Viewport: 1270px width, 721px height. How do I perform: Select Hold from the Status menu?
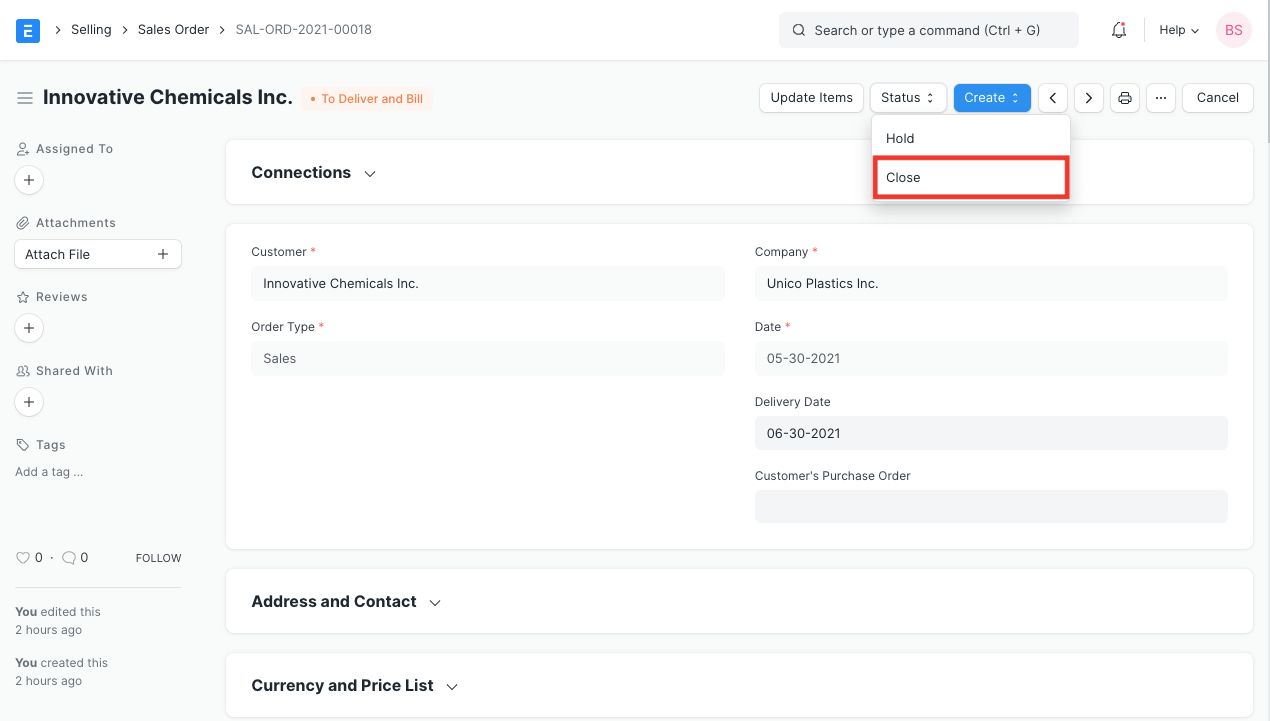(x=899, y=138)
